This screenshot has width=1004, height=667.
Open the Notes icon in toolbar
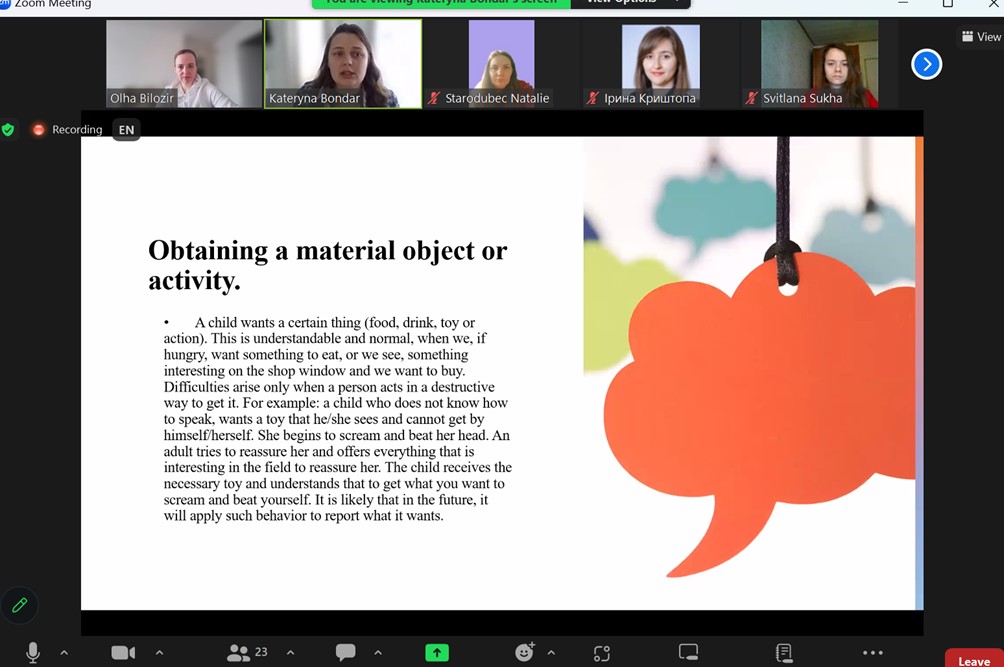(x=784, y=652)
